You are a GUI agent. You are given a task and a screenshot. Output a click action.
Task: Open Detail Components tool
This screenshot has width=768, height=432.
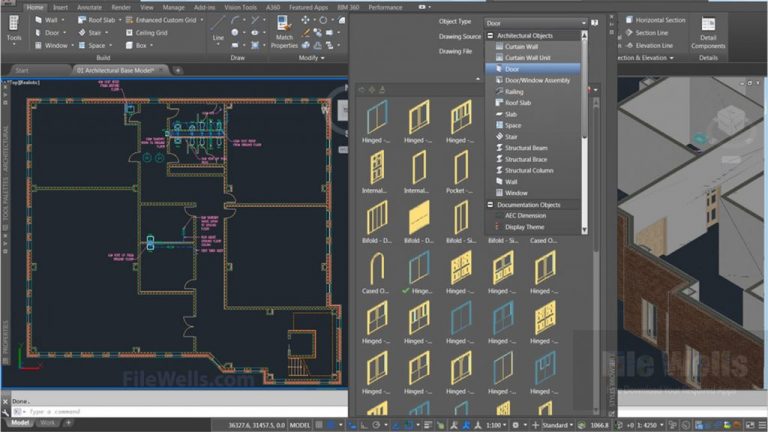pos(708,32)
